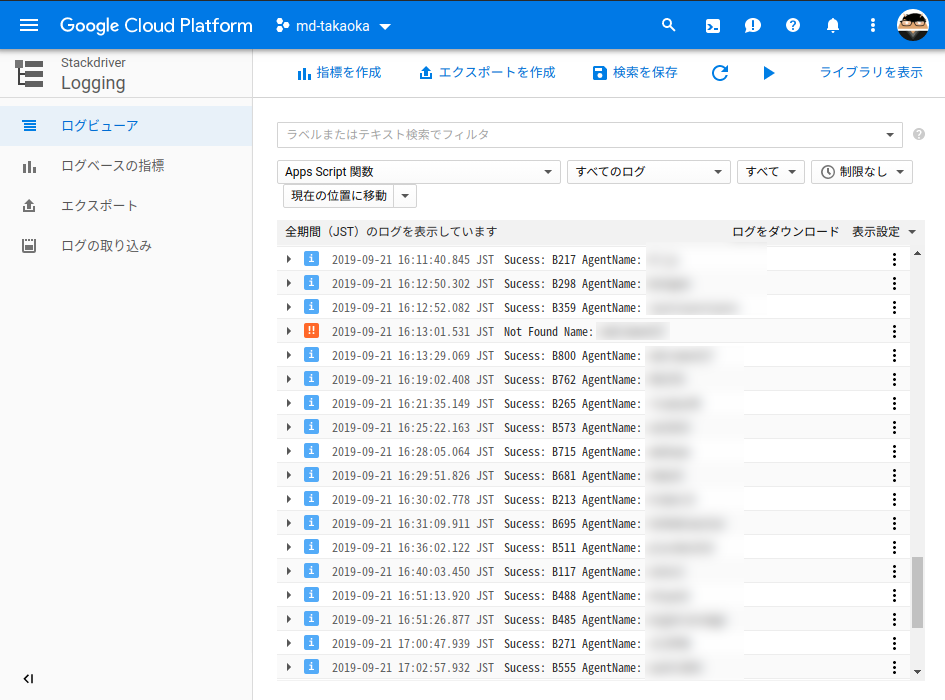Start log streaming with the play icon
Viewport: 945px width, 700px height.
click(768, 73)
